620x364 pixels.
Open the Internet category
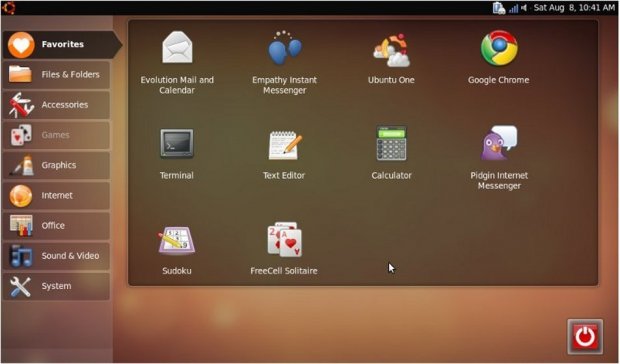point(56,196)
